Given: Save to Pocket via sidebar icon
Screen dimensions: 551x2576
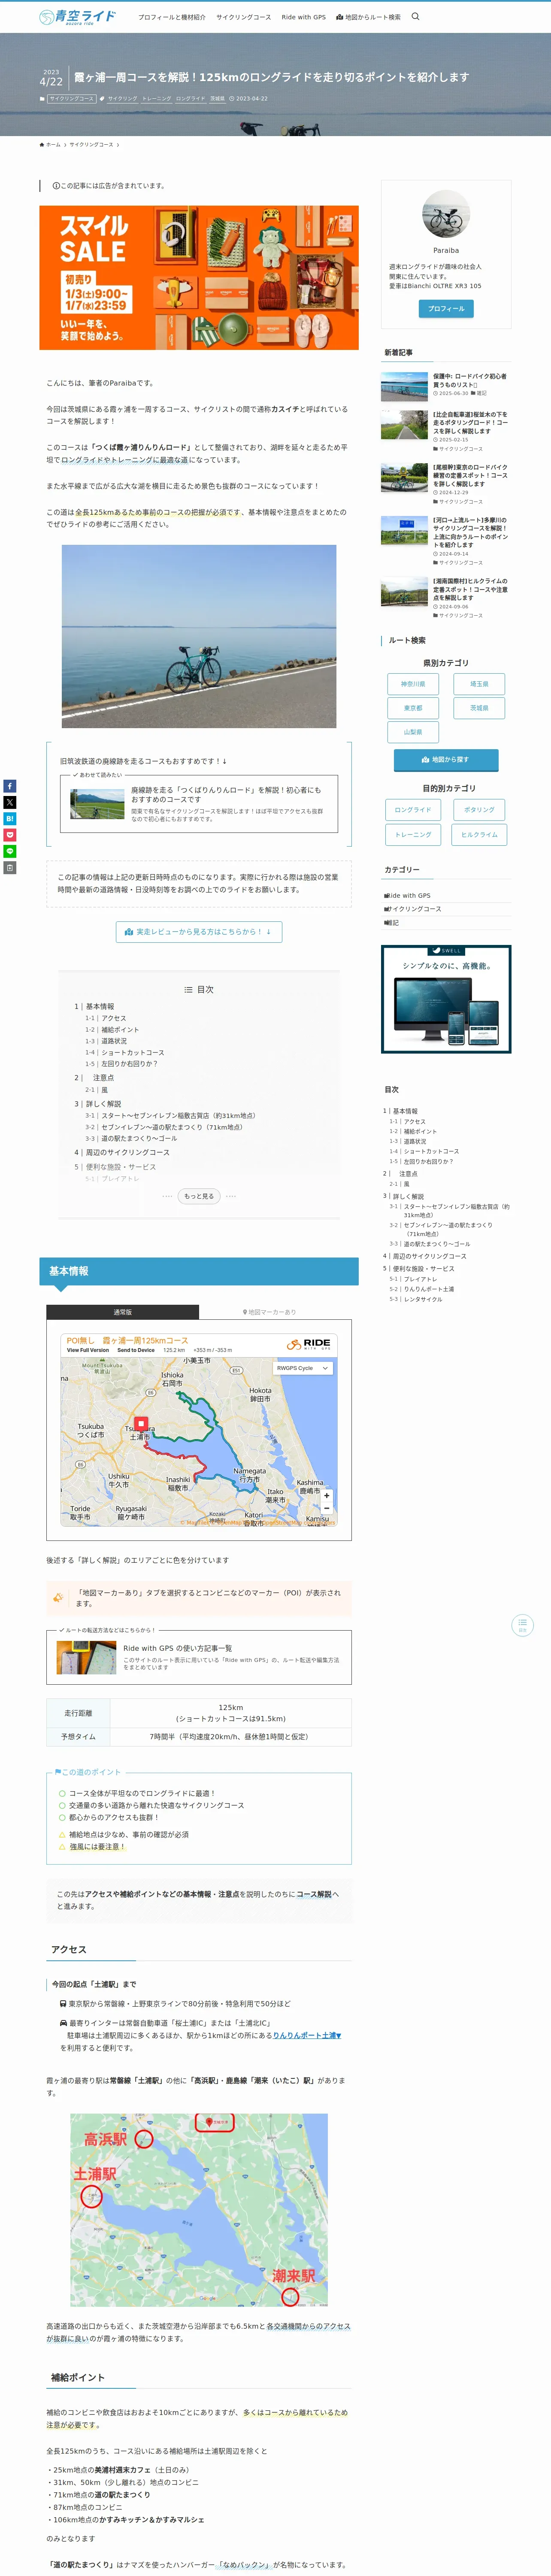Looking at the screenshot, I should pos(10,835).
